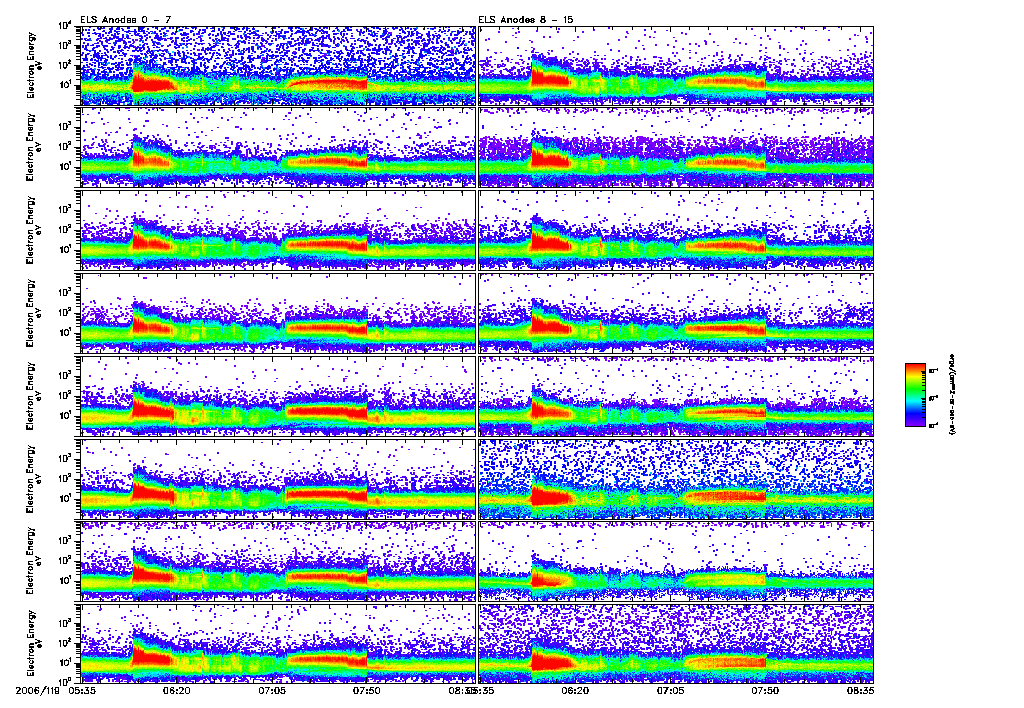Select the seventh spectrogram panel of Anodes 8 - 15
Image resolution: width=1024 pixels, height=708 pixels.
(x=676, y=561)
